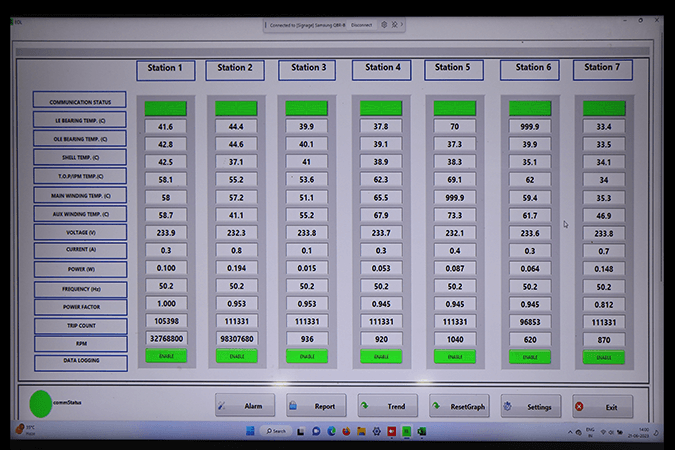
Task: Disconnect from the Samsung cast display
Action: [x=361, y=25]
